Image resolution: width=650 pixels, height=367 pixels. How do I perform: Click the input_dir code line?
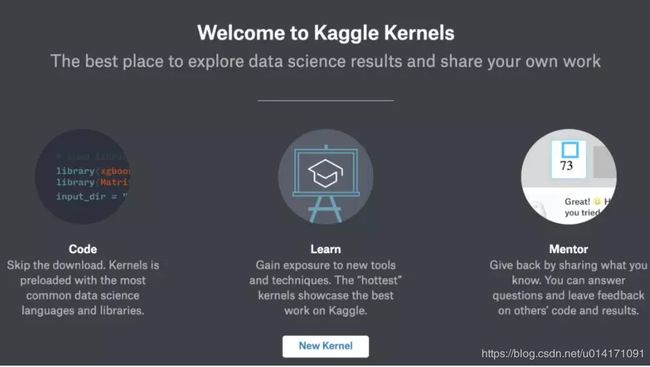point(91,197)
